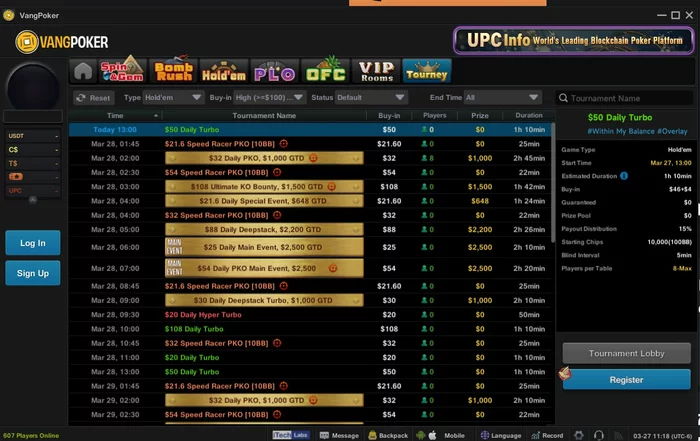The height and width of the screenshot is (441, 700).
Task: Click the search magnifier icon
Action: (x=563, y=98)
